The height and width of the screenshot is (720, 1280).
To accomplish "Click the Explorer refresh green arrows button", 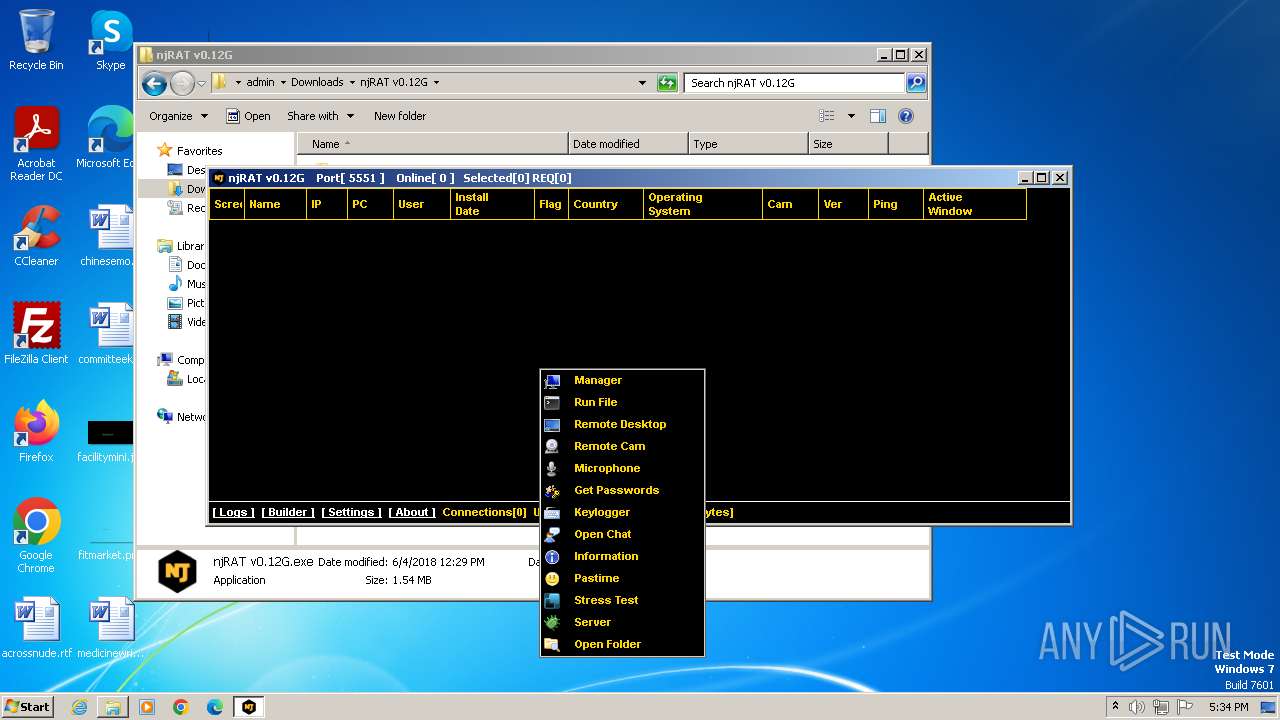I will coord(667,83).
